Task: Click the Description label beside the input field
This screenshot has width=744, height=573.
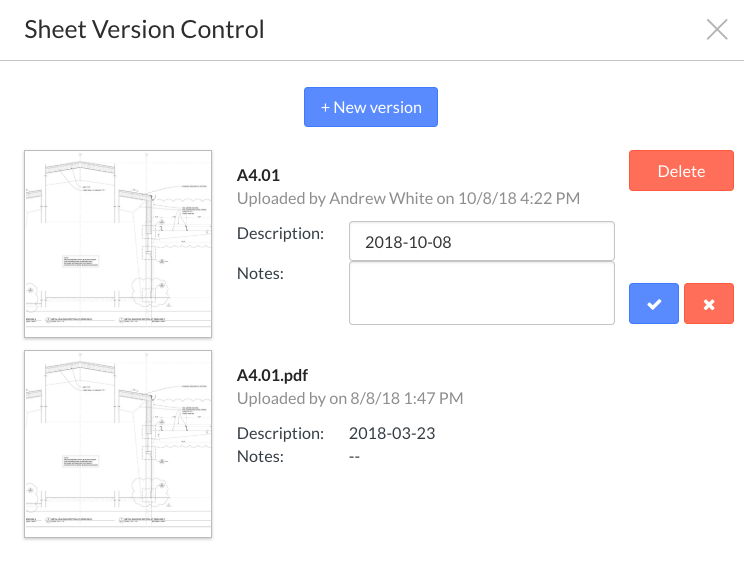Action: click(x=280, y=233)
